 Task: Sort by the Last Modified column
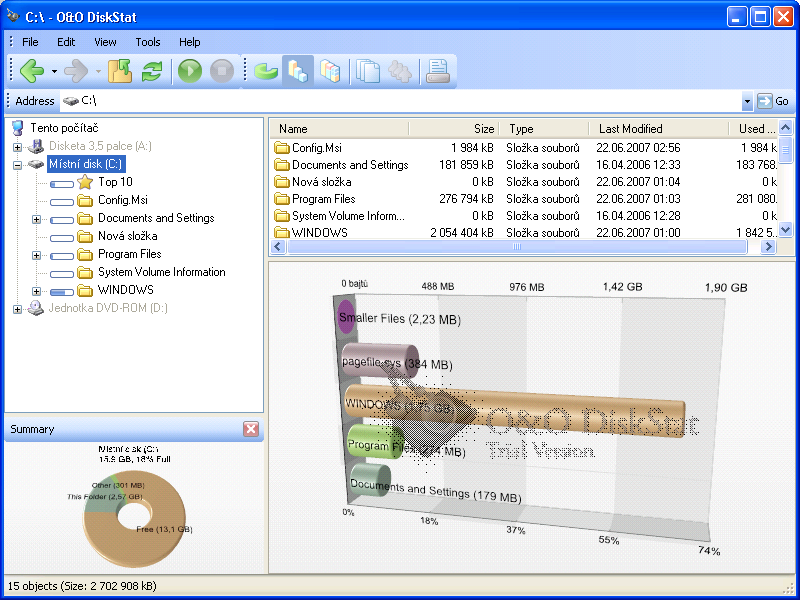659,129
